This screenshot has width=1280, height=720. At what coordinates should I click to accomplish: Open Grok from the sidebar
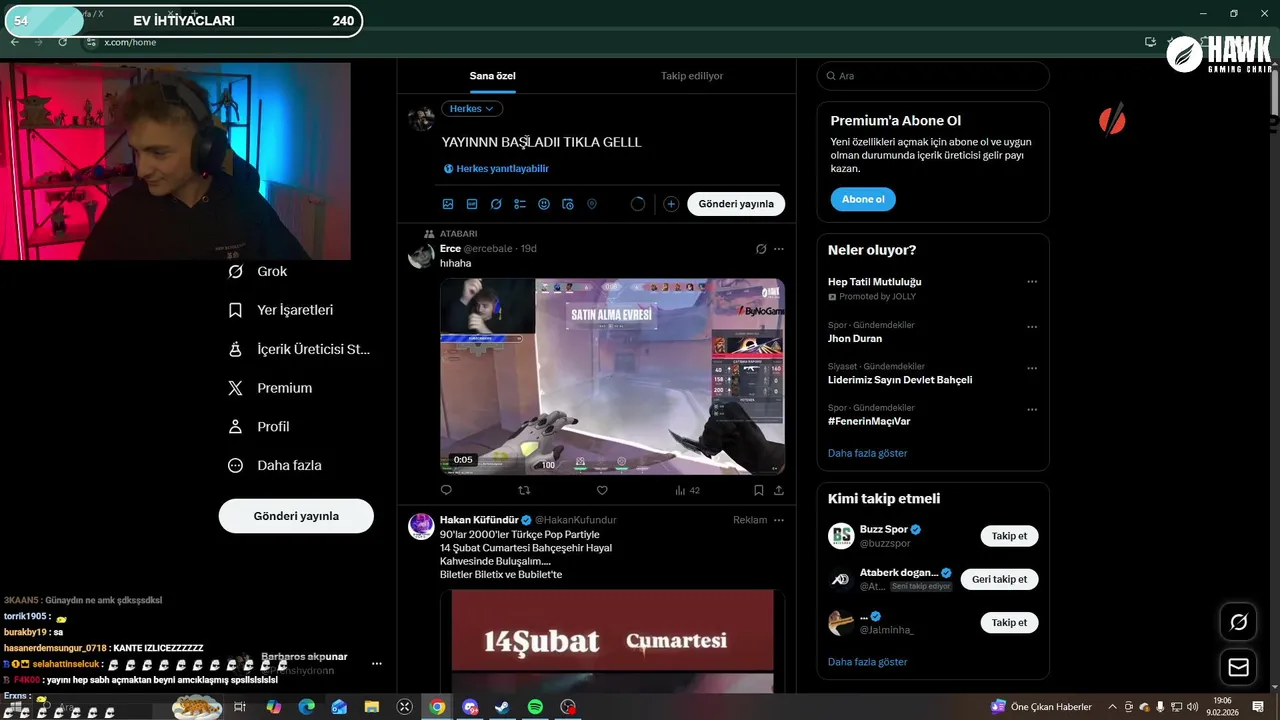pos(258,271)
